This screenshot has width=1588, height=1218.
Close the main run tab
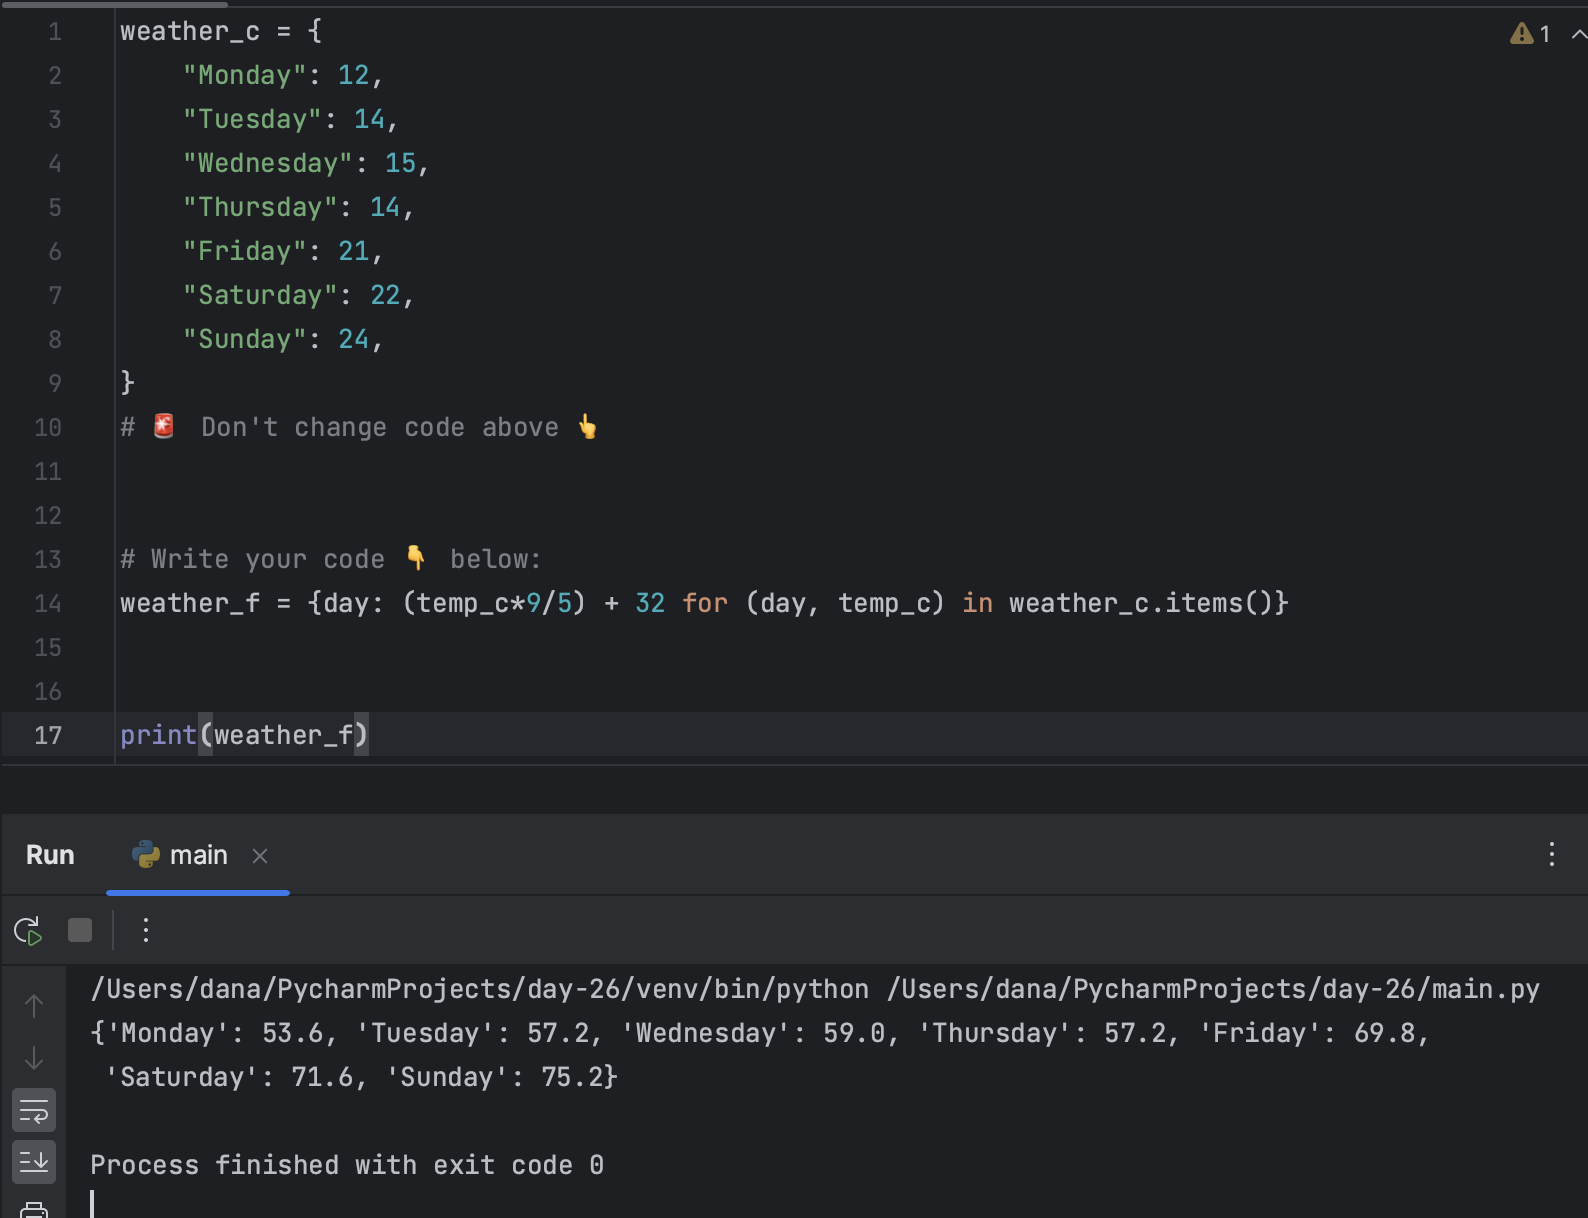point(260,856)
